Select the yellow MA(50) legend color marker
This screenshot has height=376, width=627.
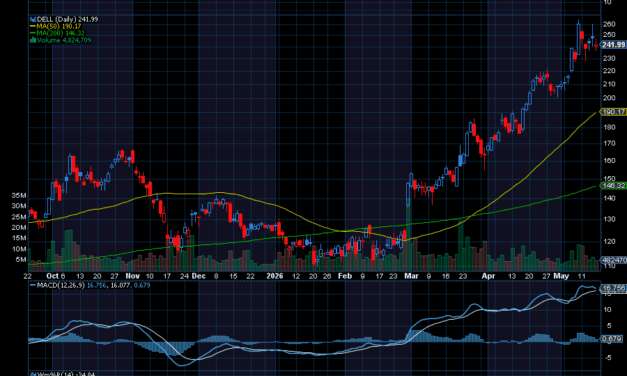[x=33, y=26]
